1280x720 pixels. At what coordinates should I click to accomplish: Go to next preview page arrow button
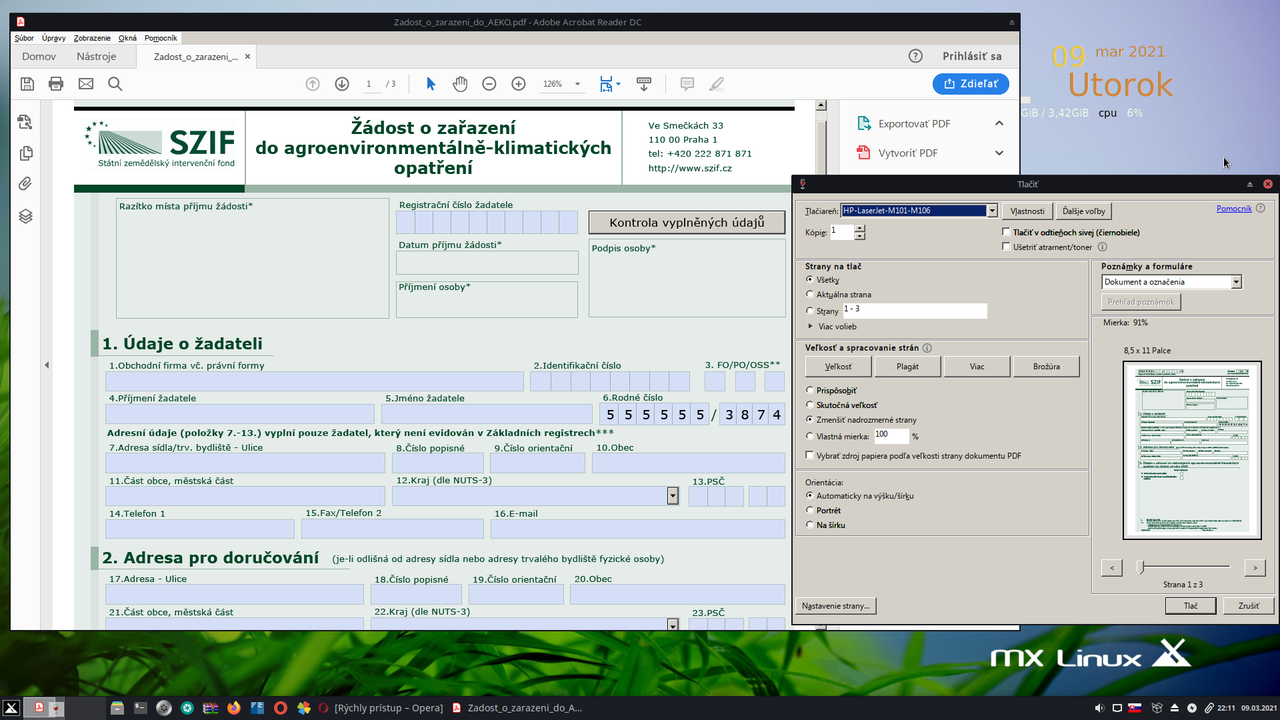pyautogui.click(x=1254, y=568)
